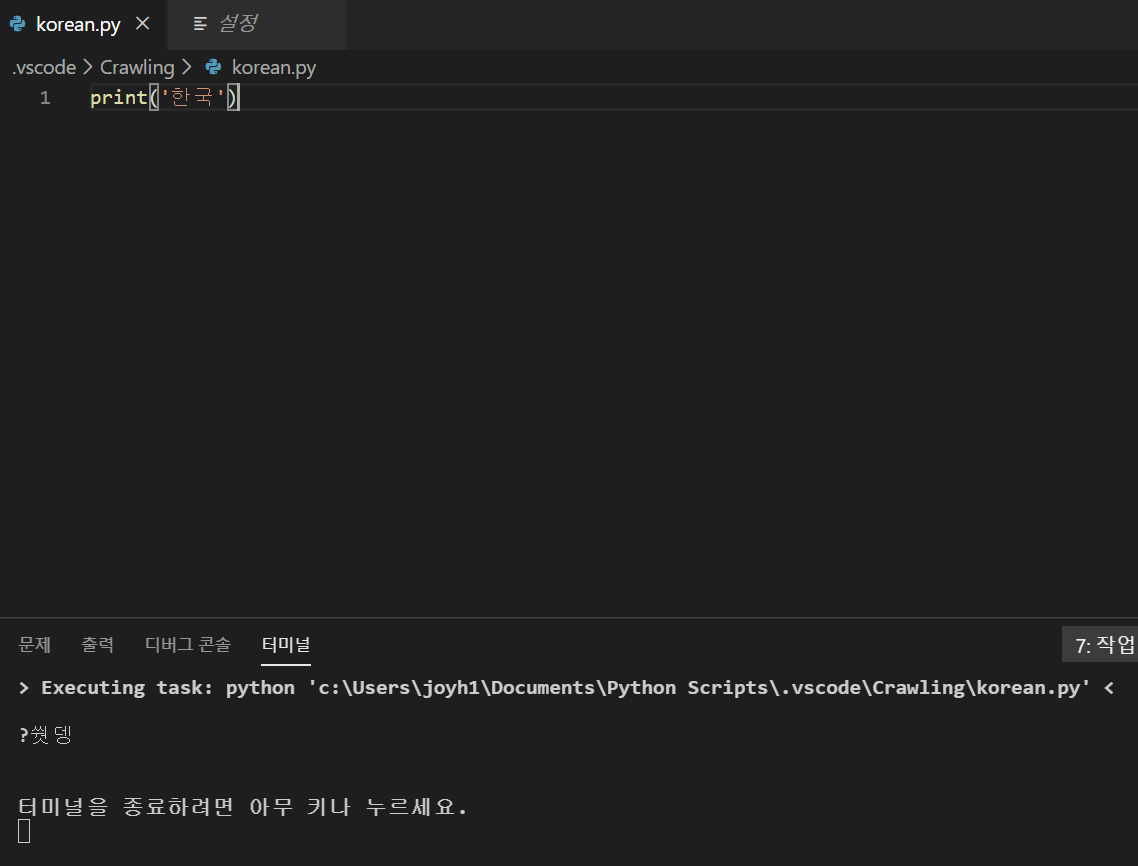The width and height of the screenshot is (1138, 866).
Task: Open the 터미널 panel tab
Action: point(285,644)
